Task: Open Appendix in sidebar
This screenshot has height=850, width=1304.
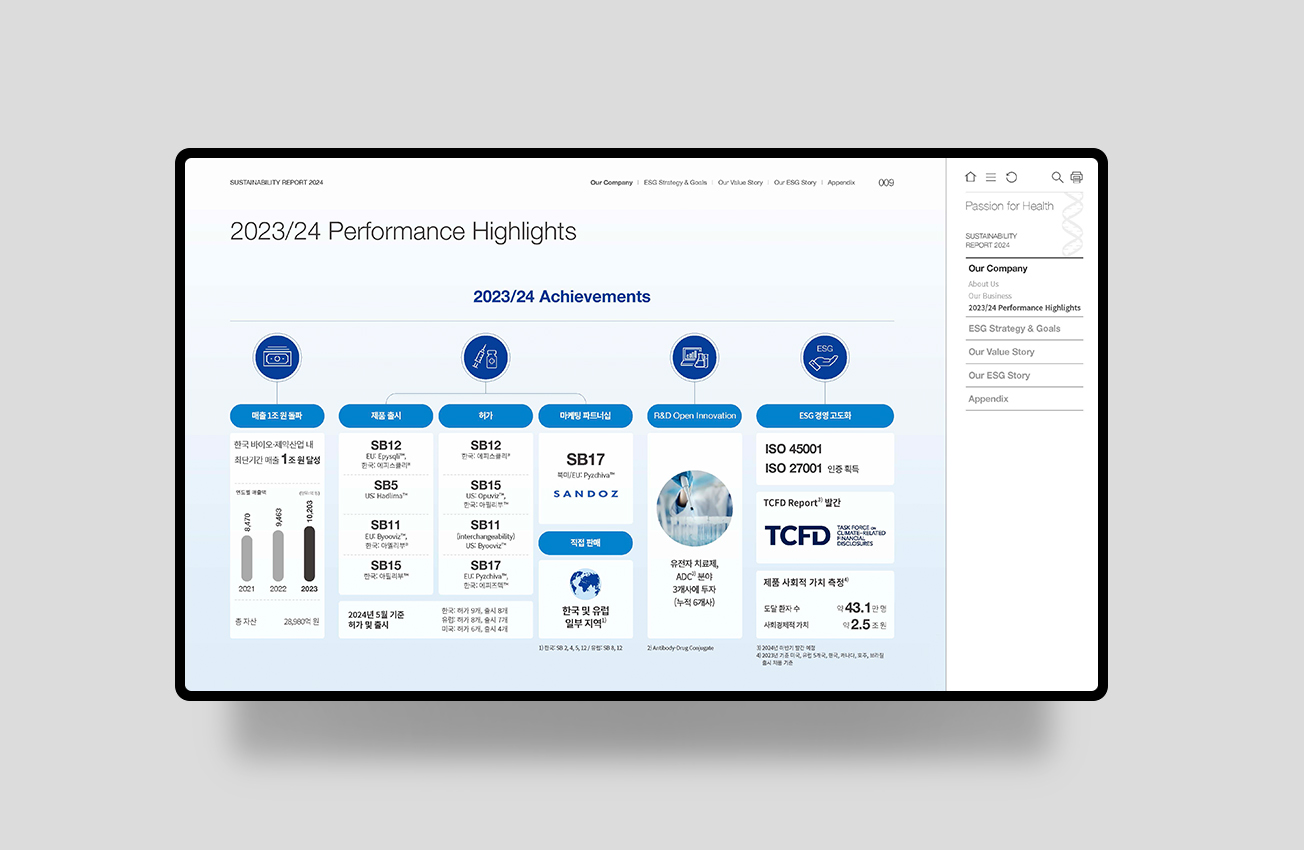Action: coord(988,399)
